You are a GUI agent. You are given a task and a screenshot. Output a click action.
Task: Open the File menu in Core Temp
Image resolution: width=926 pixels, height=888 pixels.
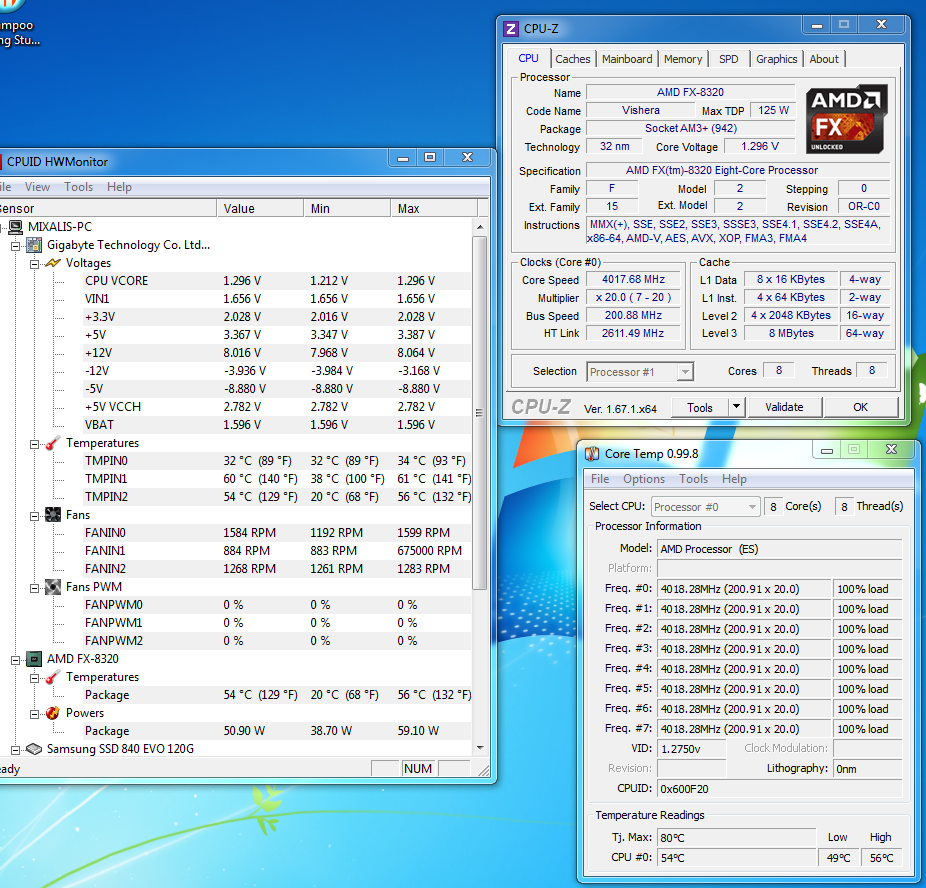(x=600, y=479)
